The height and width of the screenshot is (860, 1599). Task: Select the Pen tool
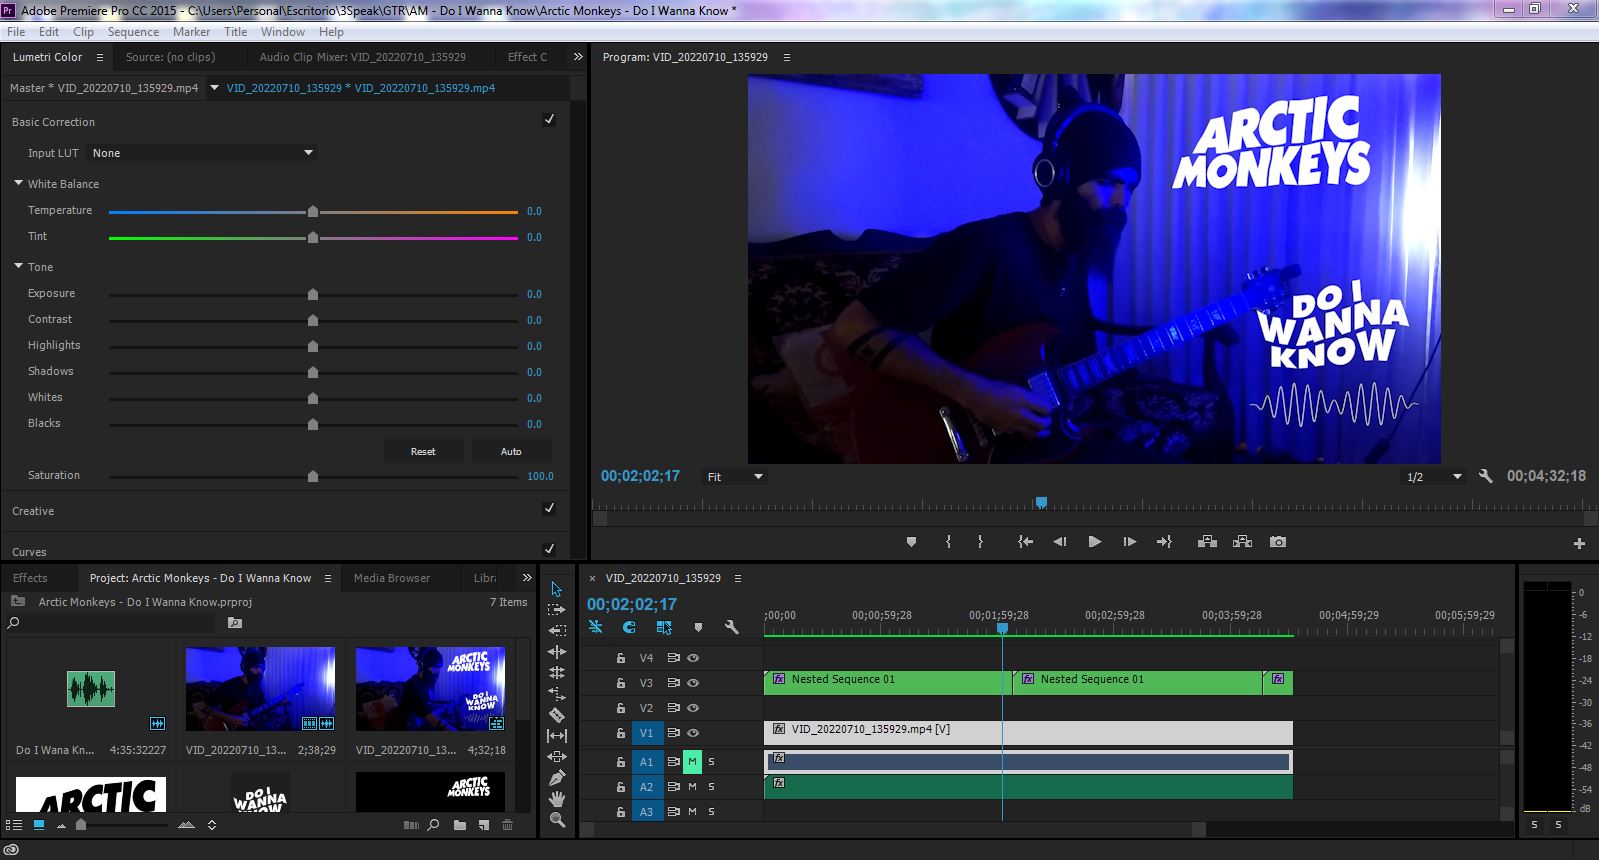pyautogui.click(x=557, y=778)
